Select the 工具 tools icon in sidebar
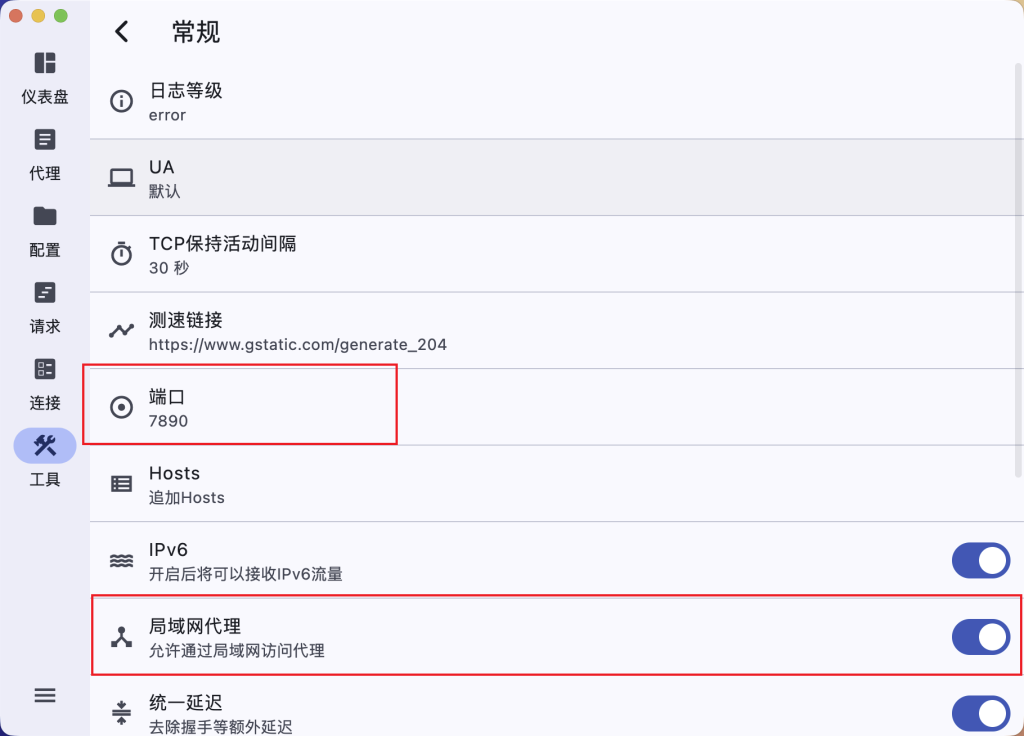The width and height of the screenshot is (1024, 736). [44, 446]
